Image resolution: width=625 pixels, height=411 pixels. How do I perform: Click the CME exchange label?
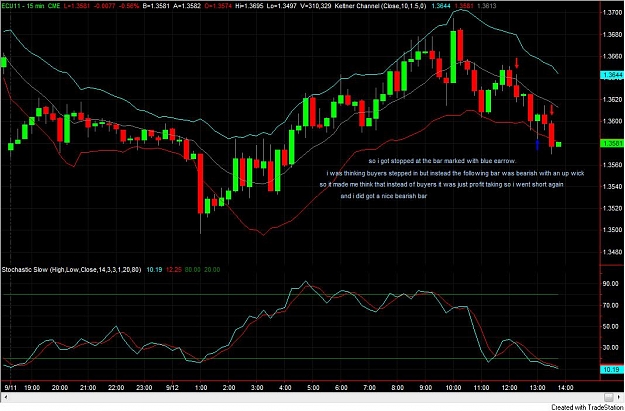(x=53, y=6)
